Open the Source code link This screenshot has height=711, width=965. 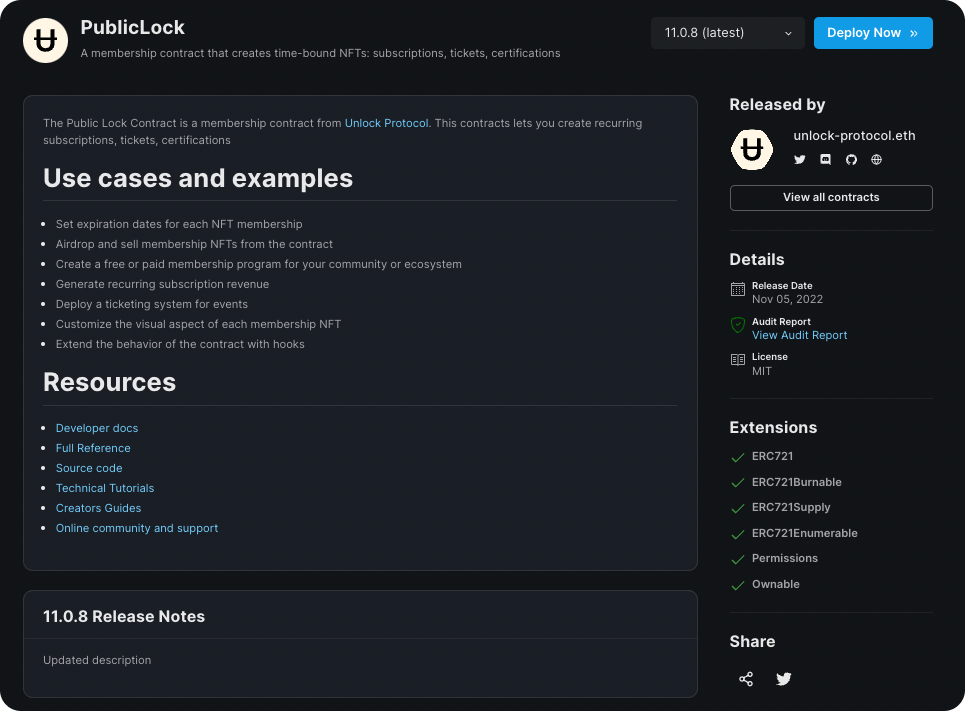(89, 468)
